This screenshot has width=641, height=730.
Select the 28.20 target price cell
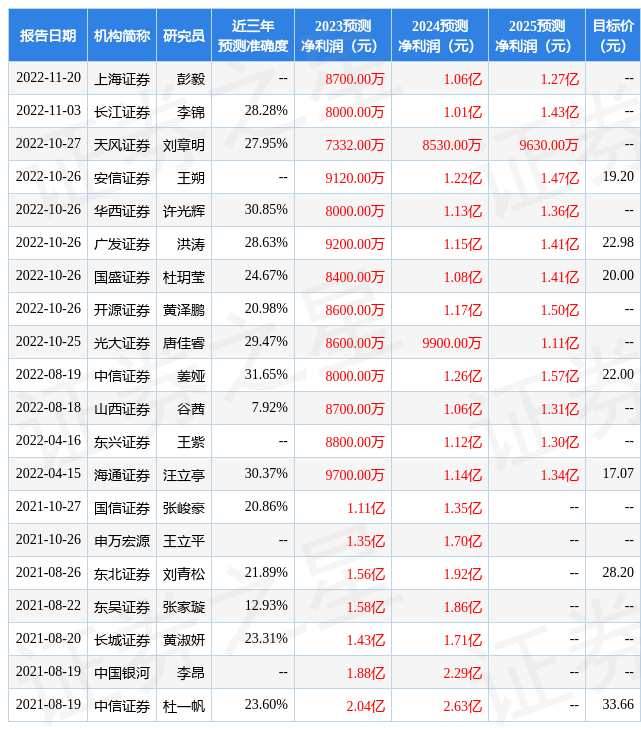[618, 573]
